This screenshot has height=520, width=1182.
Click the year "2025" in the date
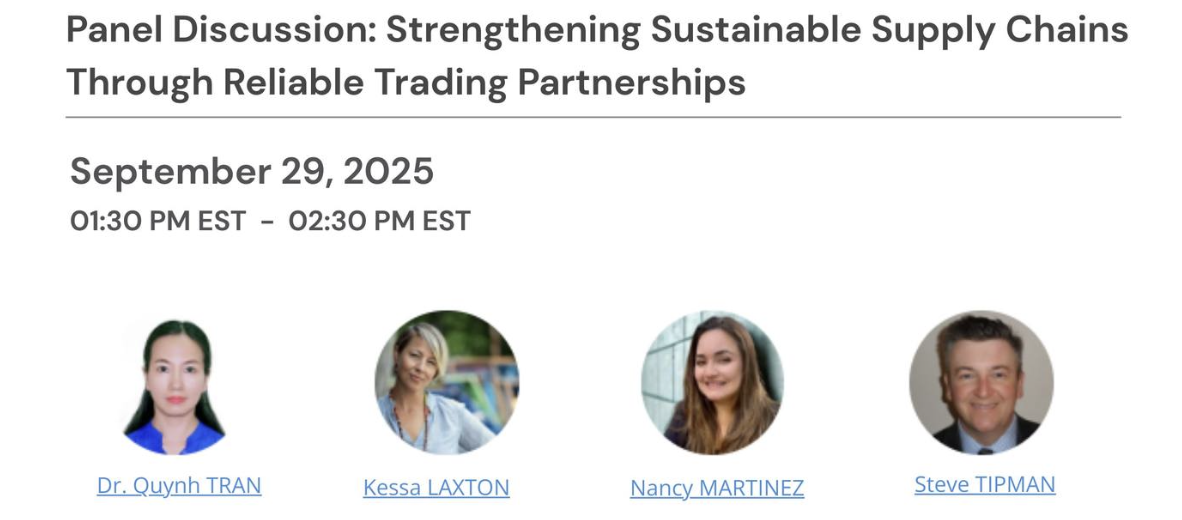pos(389,171)
